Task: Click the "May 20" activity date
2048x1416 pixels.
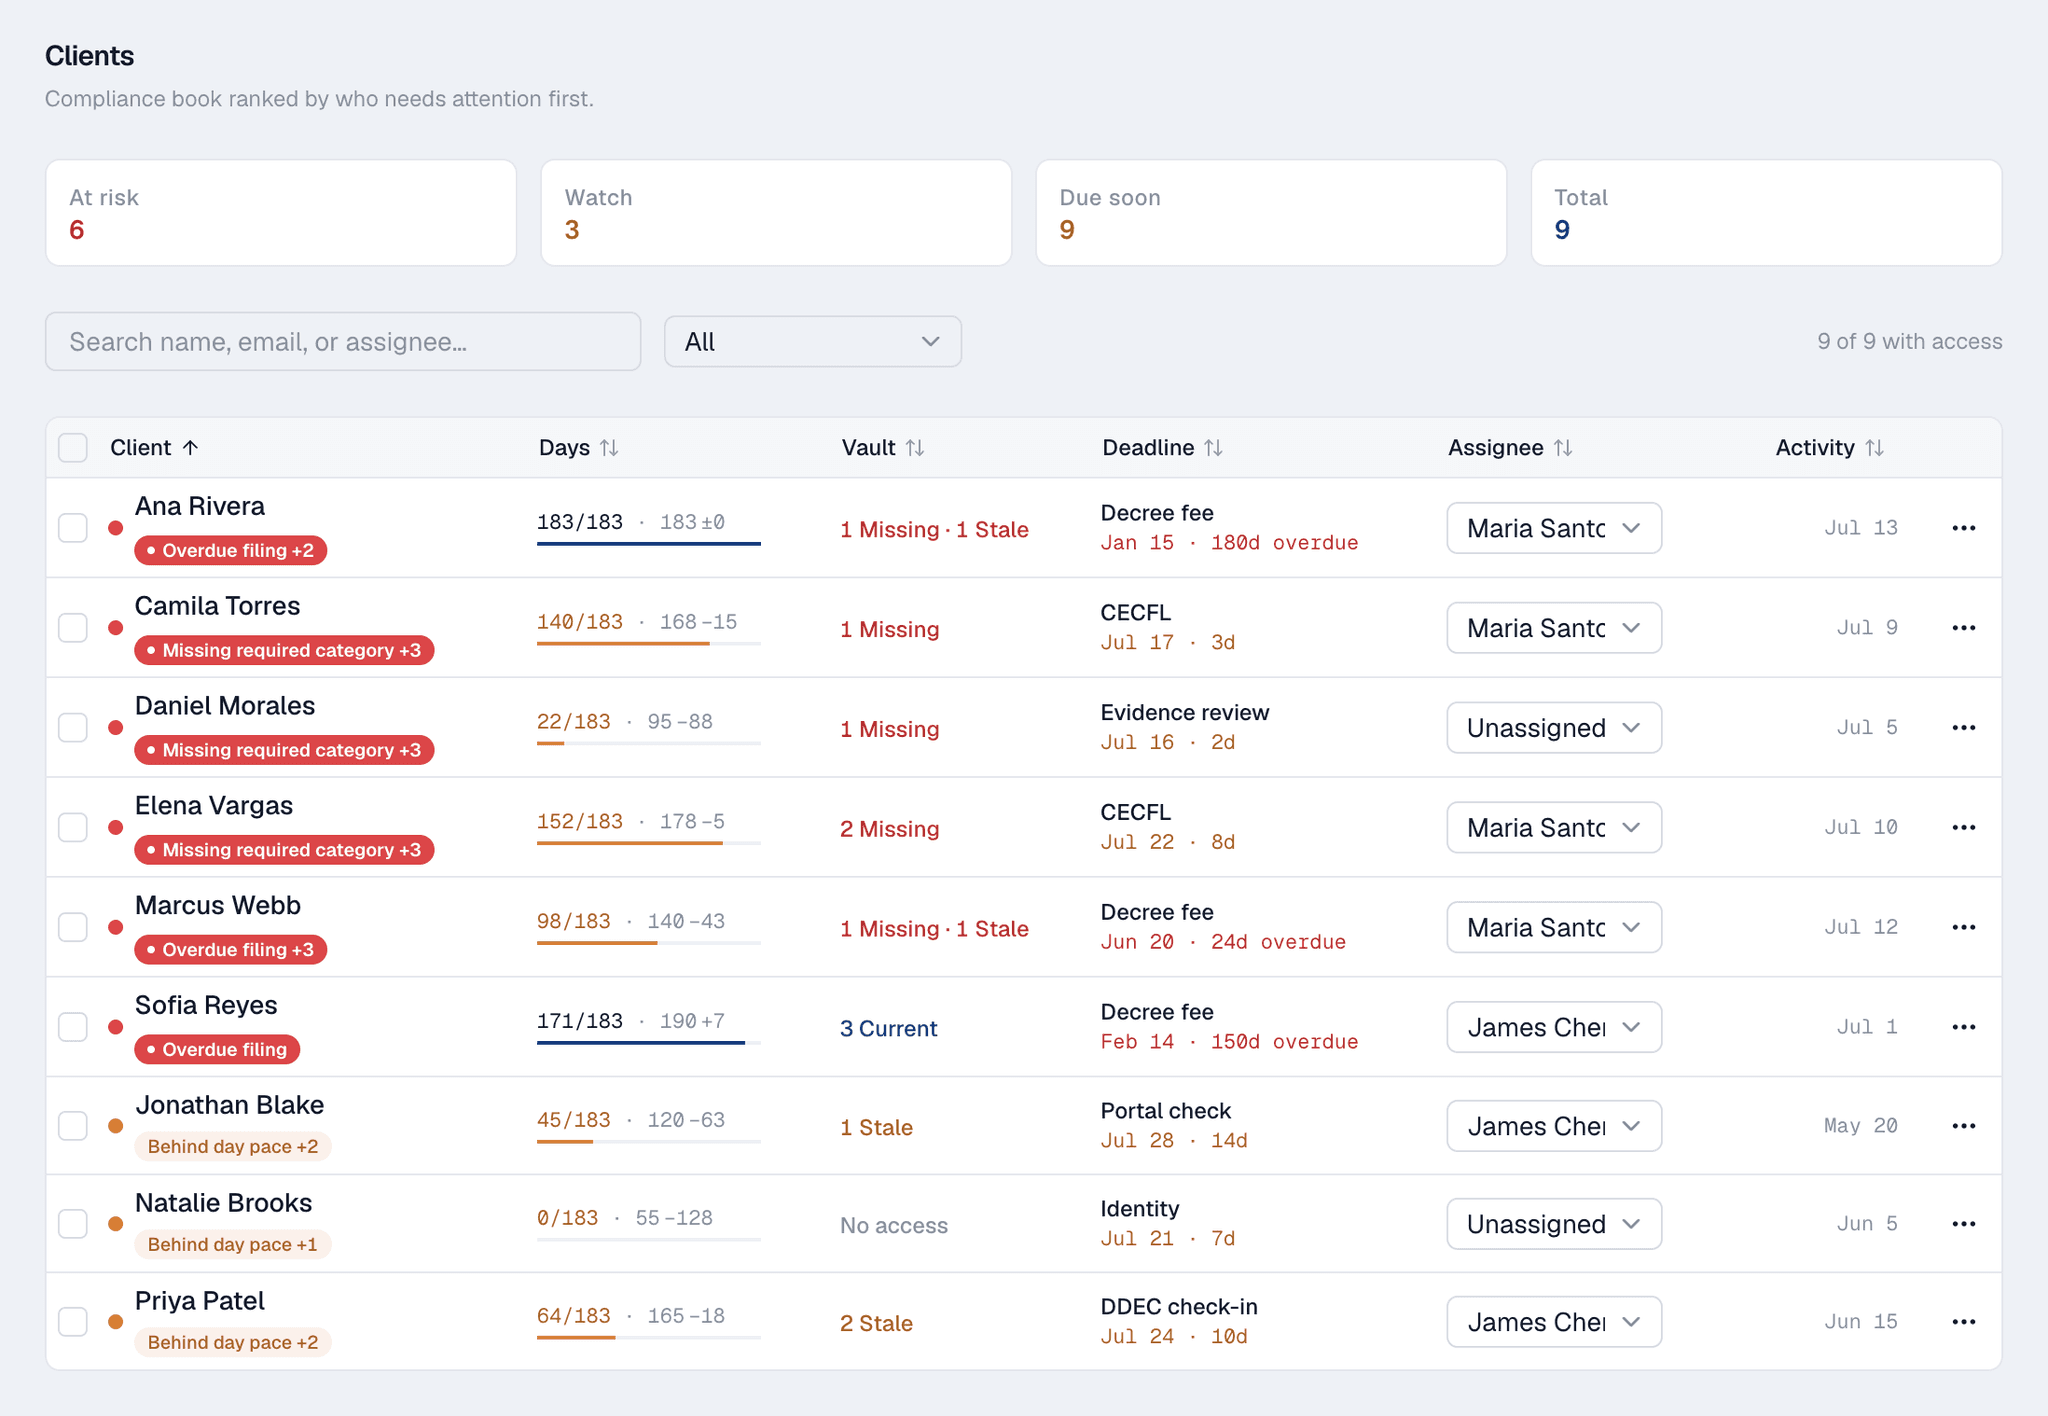Action: (1860, 1126)
